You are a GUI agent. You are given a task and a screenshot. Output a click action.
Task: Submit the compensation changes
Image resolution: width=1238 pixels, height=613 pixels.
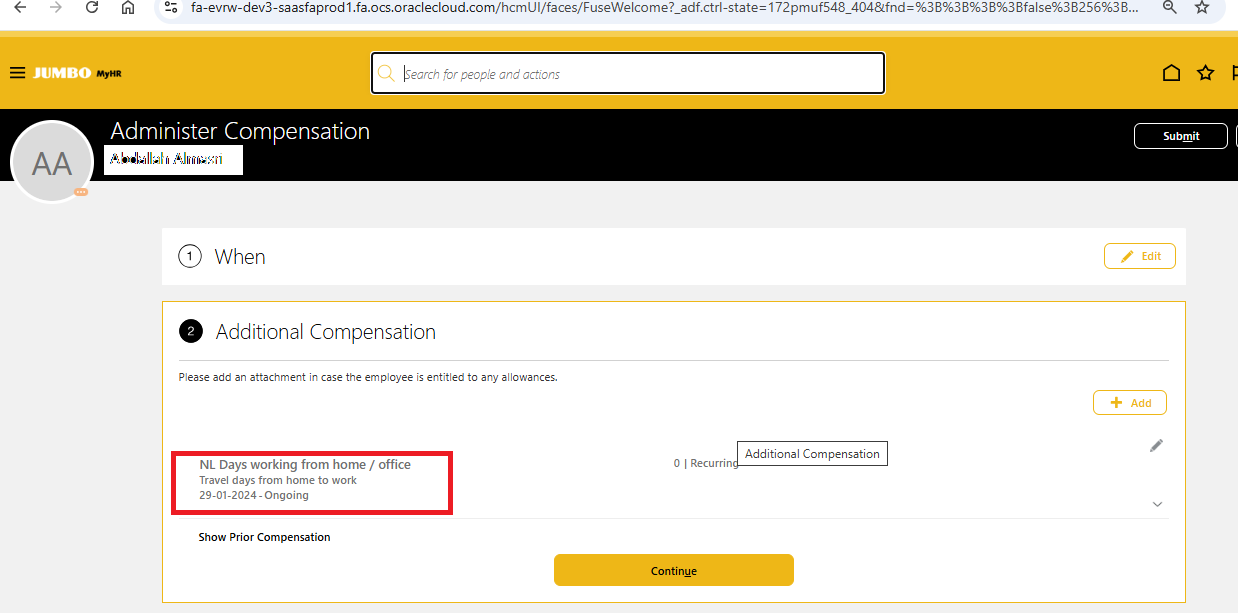[x=1181, y=136]
